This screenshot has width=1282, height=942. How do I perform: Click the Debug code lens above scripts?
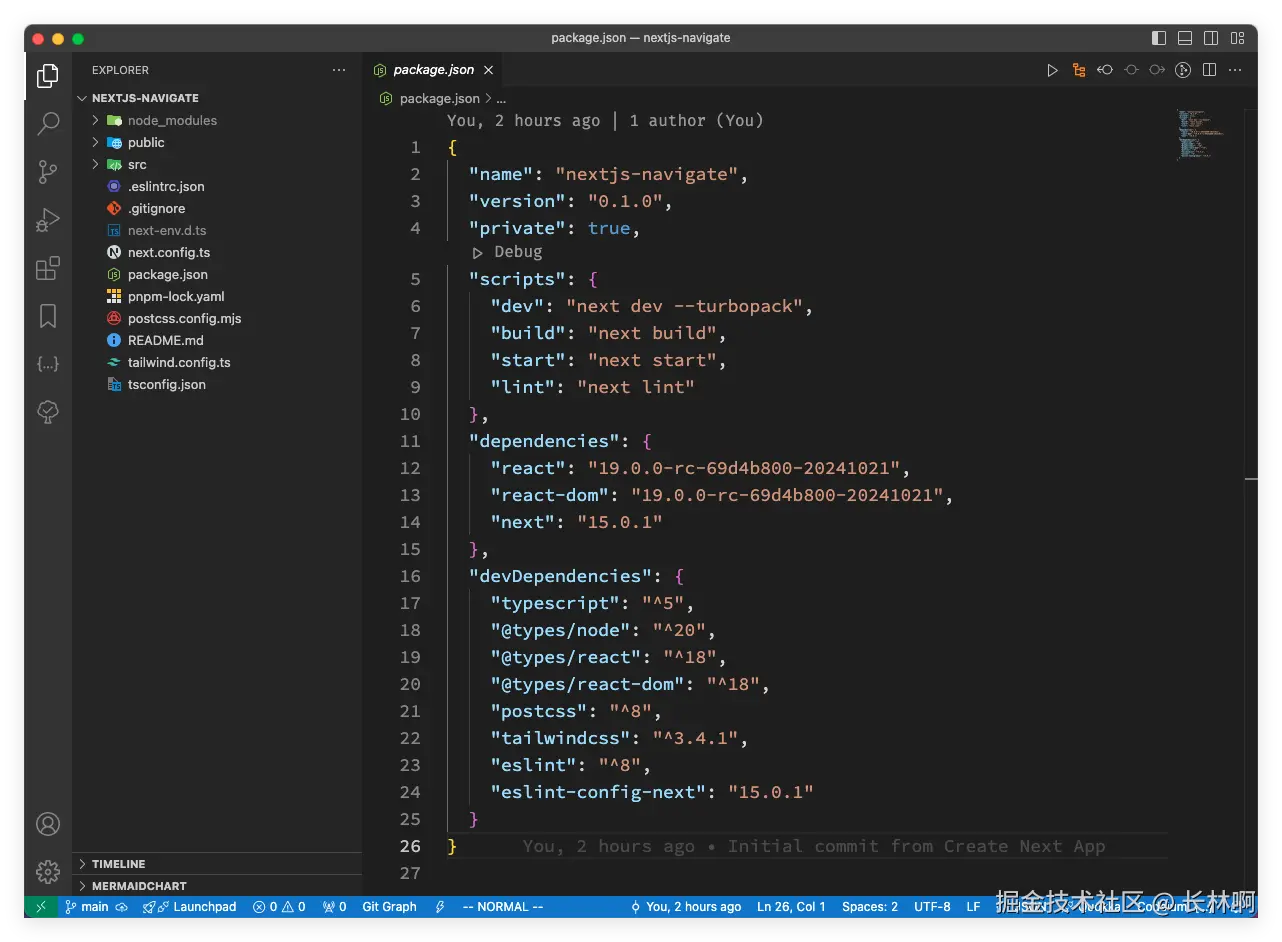517,252
